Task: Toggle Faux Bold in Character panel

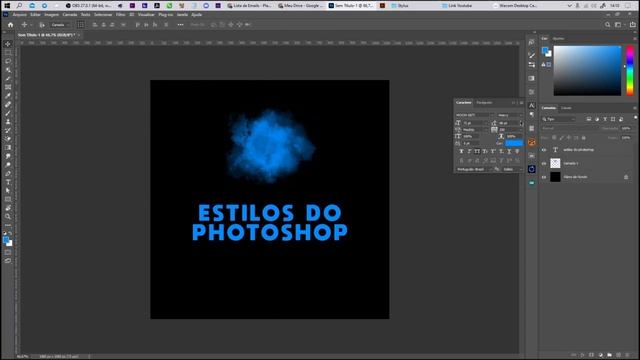Action: click(x=461, y=151)
